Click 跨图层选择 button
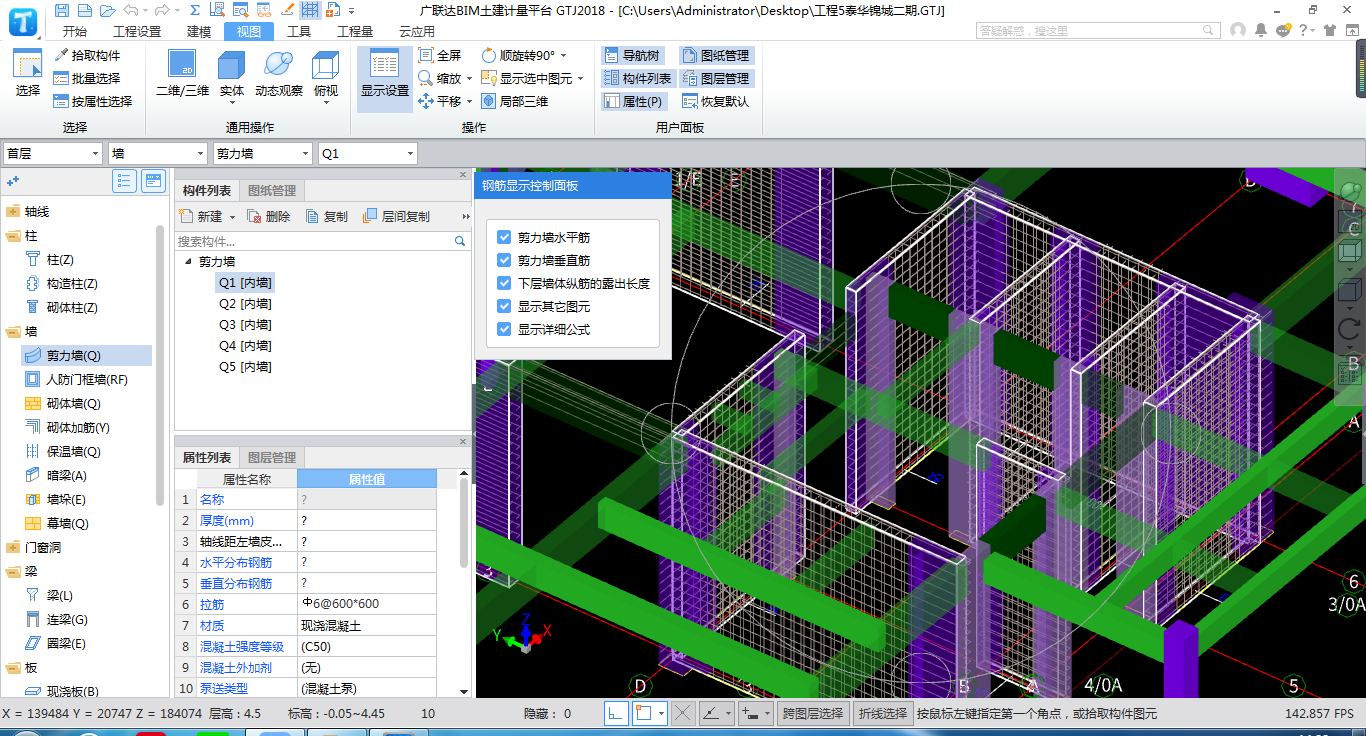Screen dimensions: 1366x736 pyautogui.click(x=813, y=713)
